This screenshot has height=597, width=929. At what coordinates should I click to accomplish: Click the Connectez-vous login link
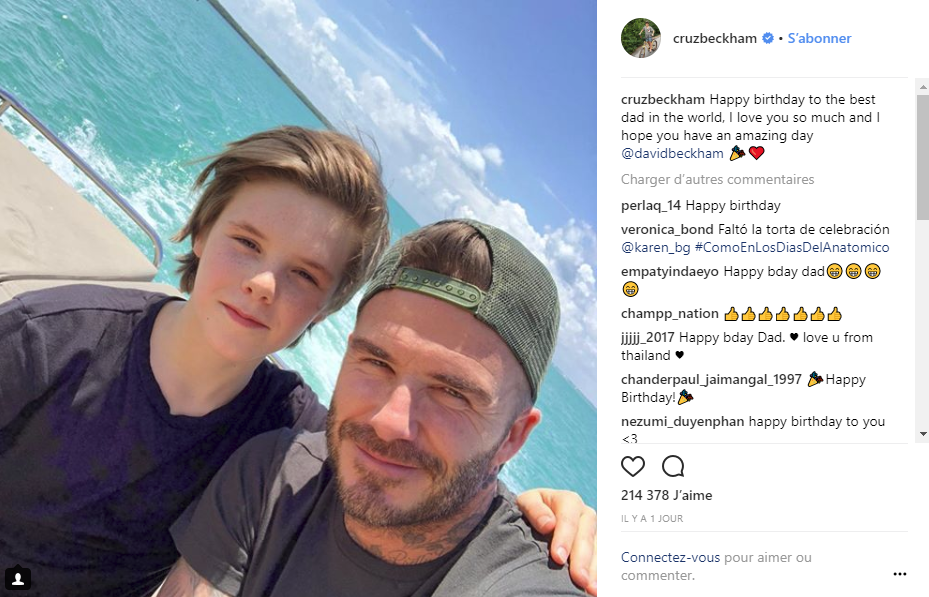click(x=670, y=557)
